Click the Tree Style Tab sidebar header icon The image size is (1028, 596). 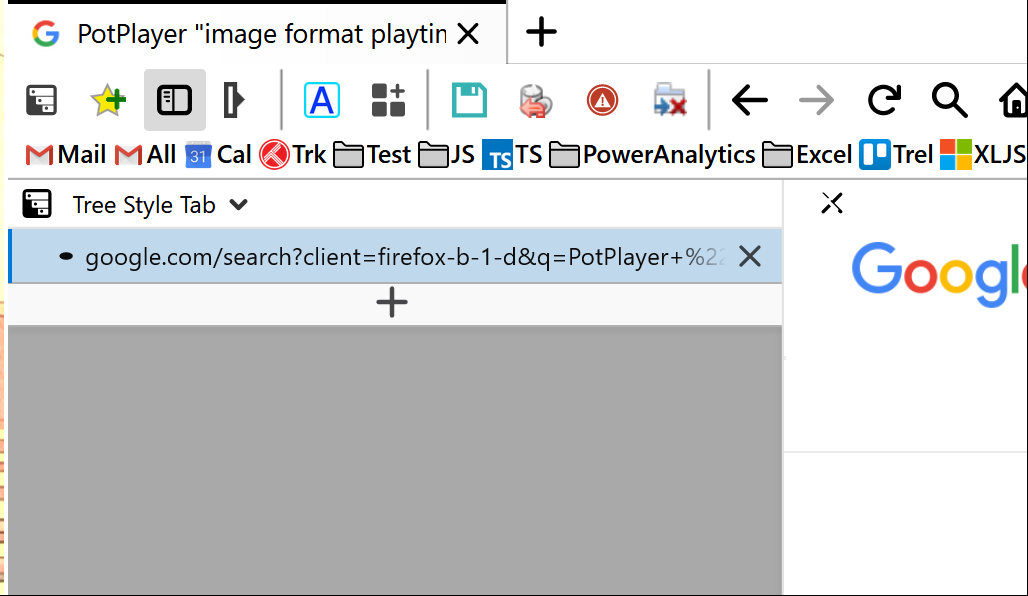(37, 204)
